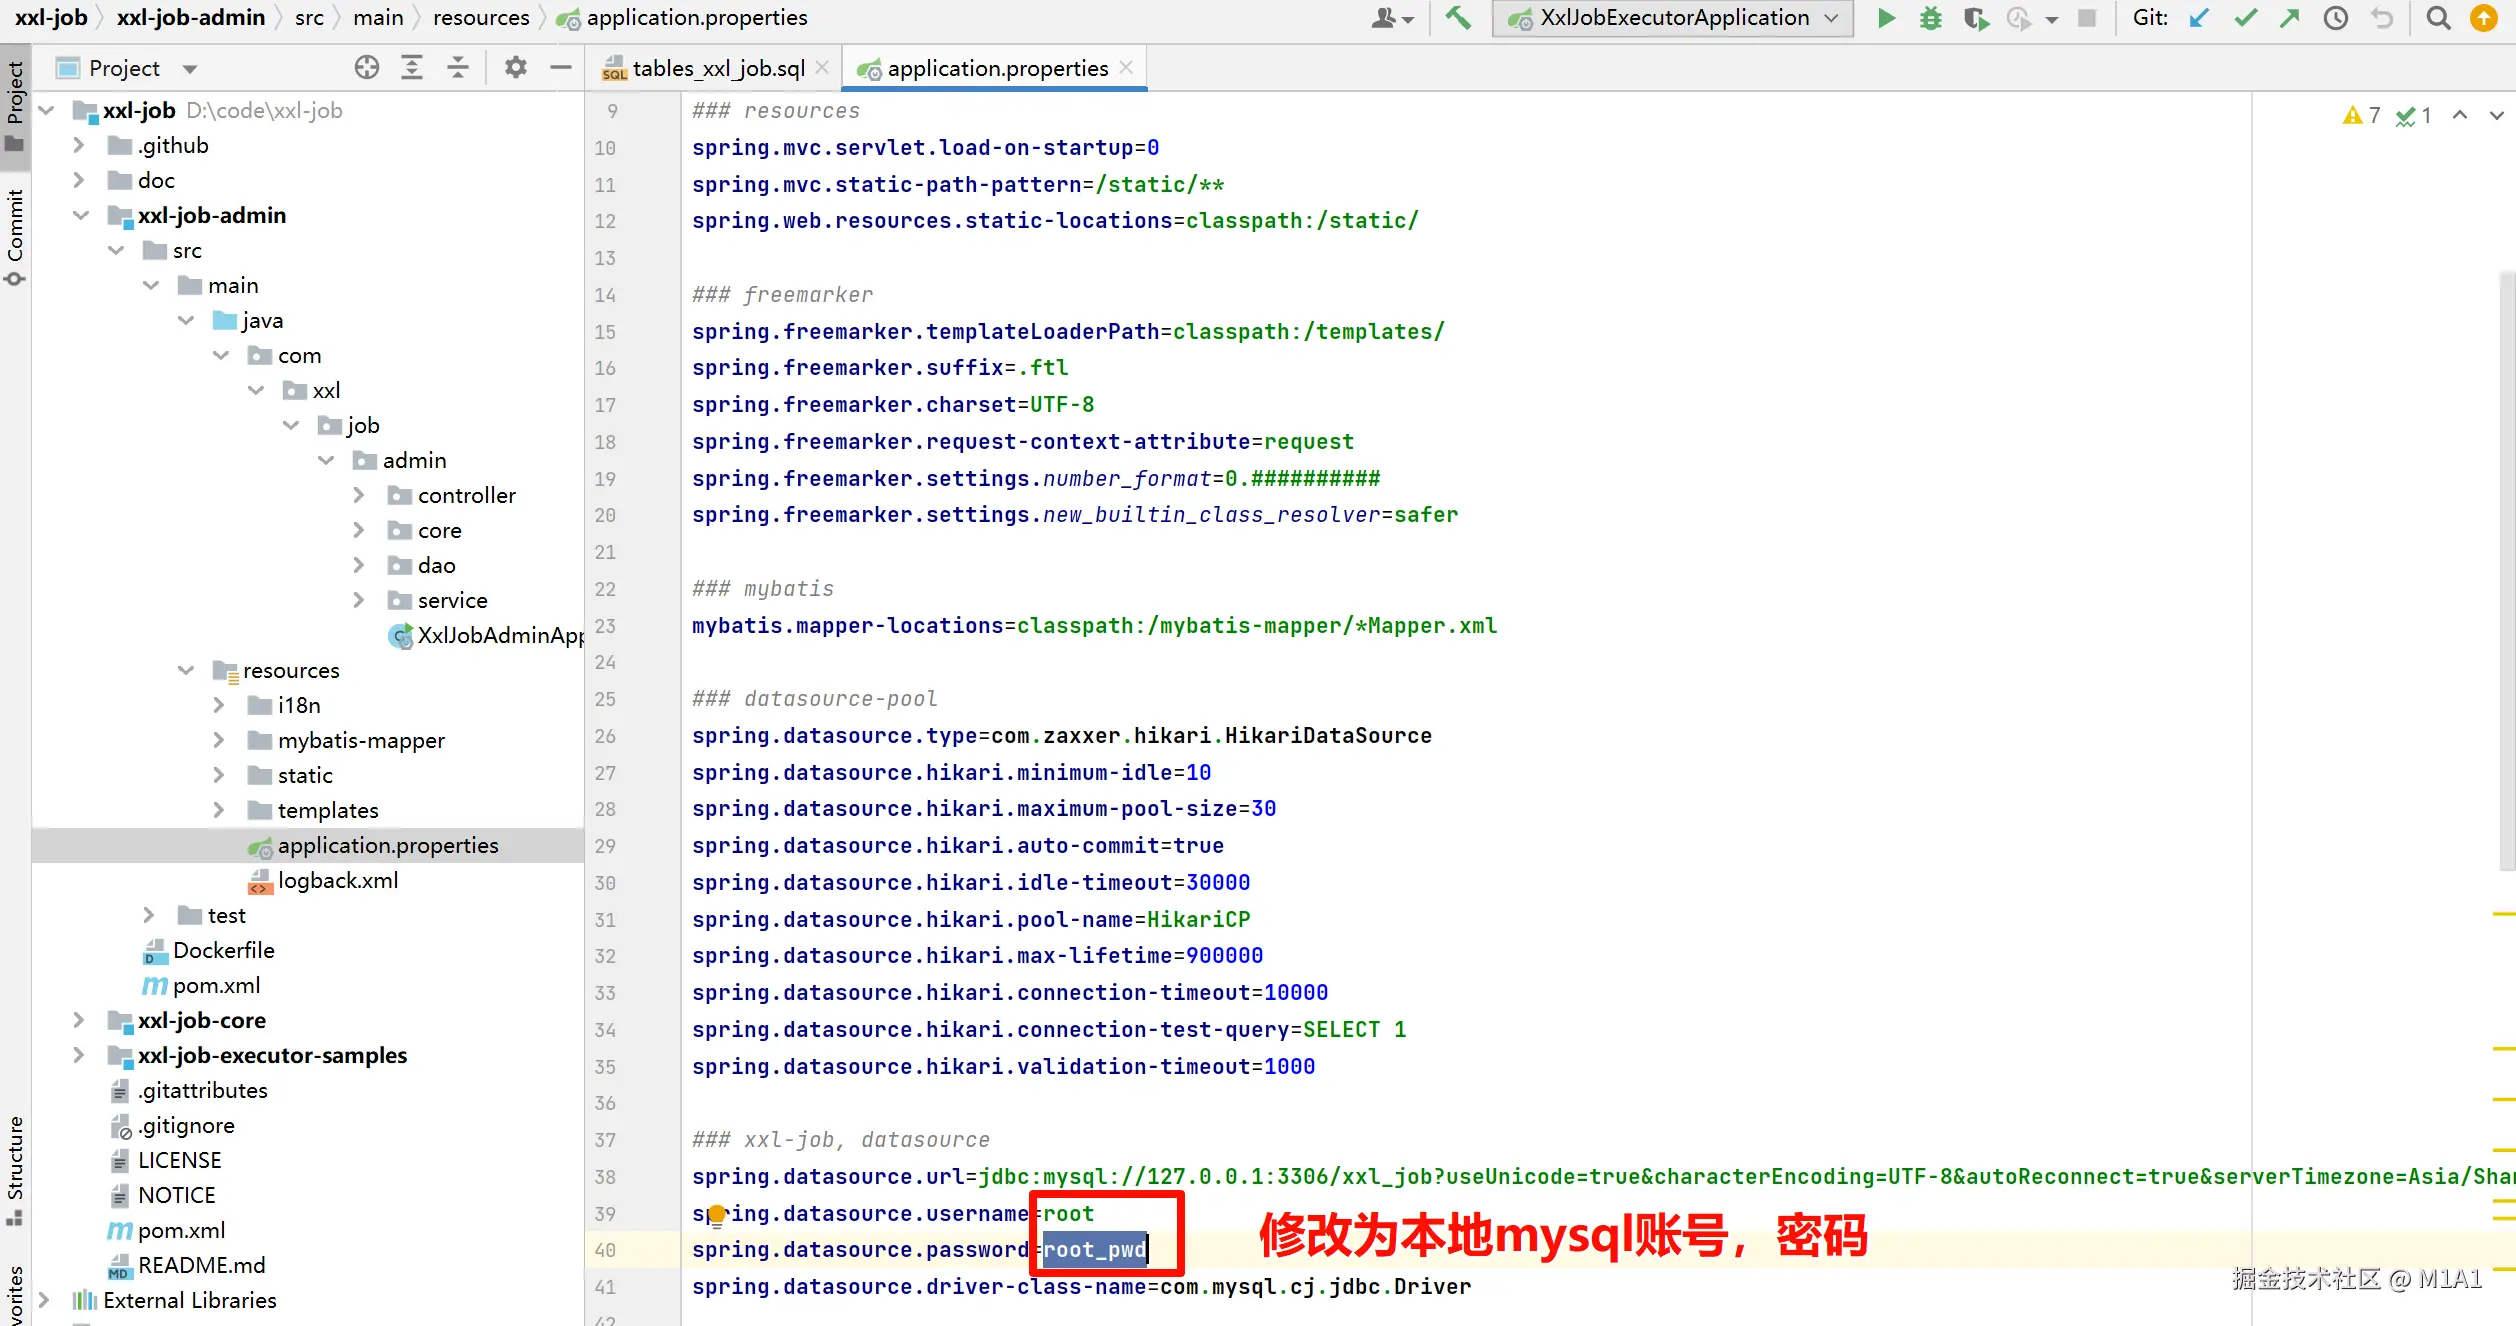Open Project view selector dropdown

190,69
